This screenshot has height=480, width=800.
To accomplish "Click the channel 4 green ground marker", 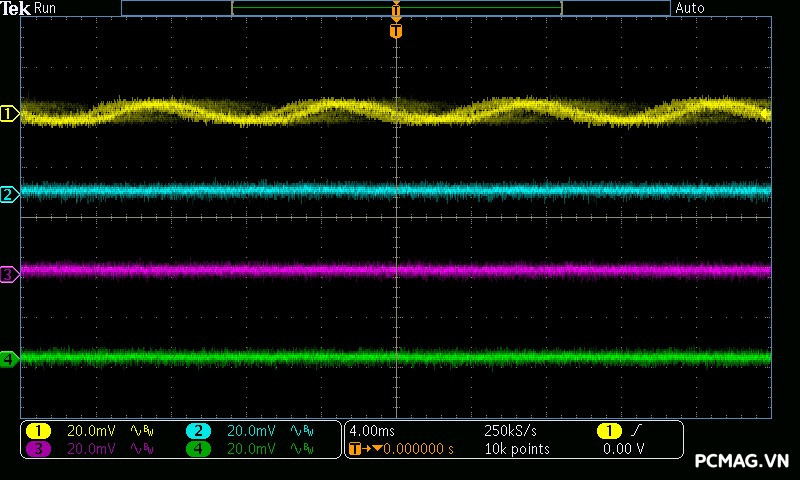I will pos(9,358).
